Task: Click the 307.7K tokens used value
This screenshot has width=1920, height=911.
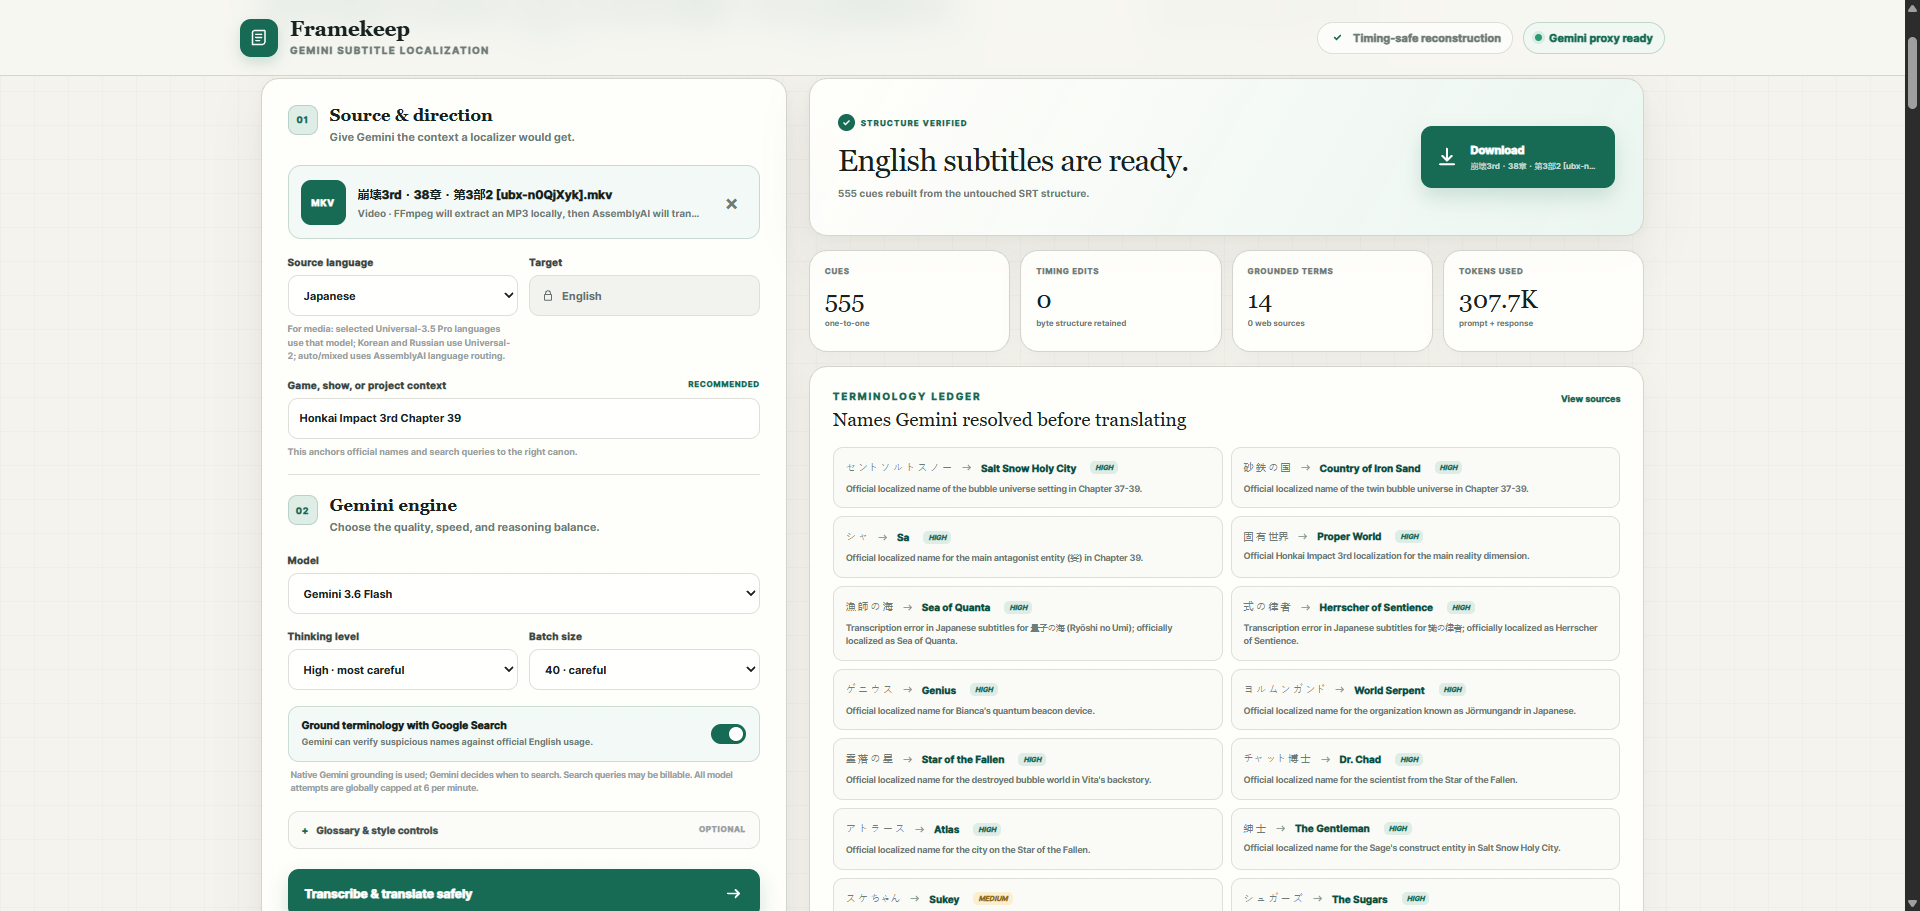Action: click(x=1498, y=301)
